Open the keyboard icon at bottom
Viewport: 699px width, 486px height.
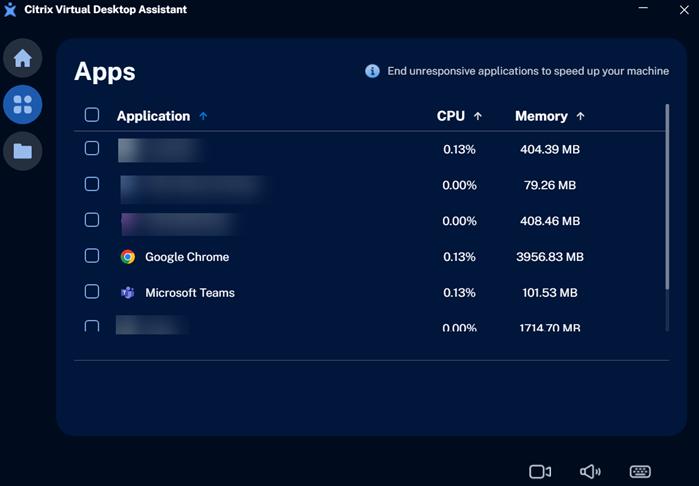point(640,471)
